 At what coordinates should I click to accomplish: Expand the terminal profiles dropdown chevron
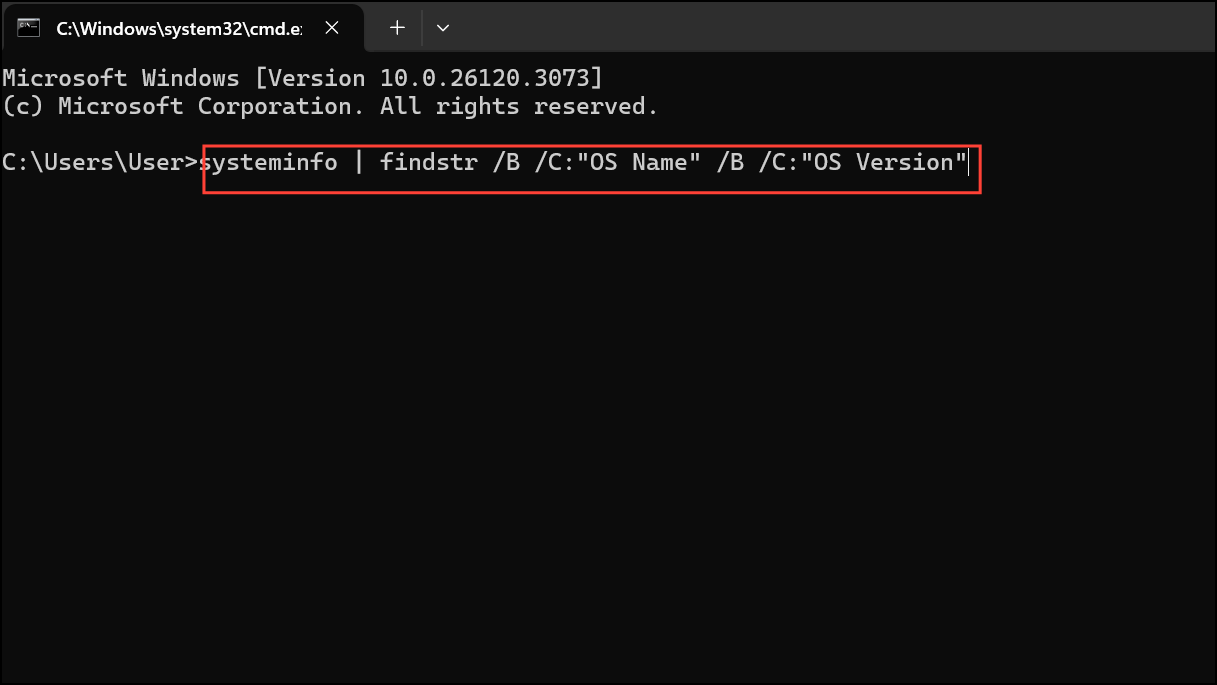coord(443,28)
